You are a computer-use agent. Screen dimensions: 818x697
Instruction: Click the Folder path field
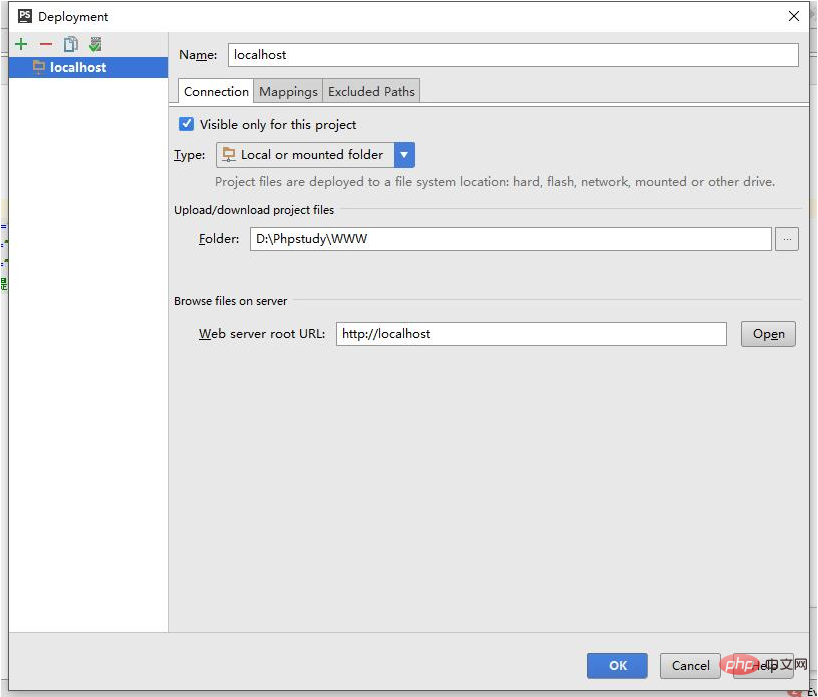point(510,239)
